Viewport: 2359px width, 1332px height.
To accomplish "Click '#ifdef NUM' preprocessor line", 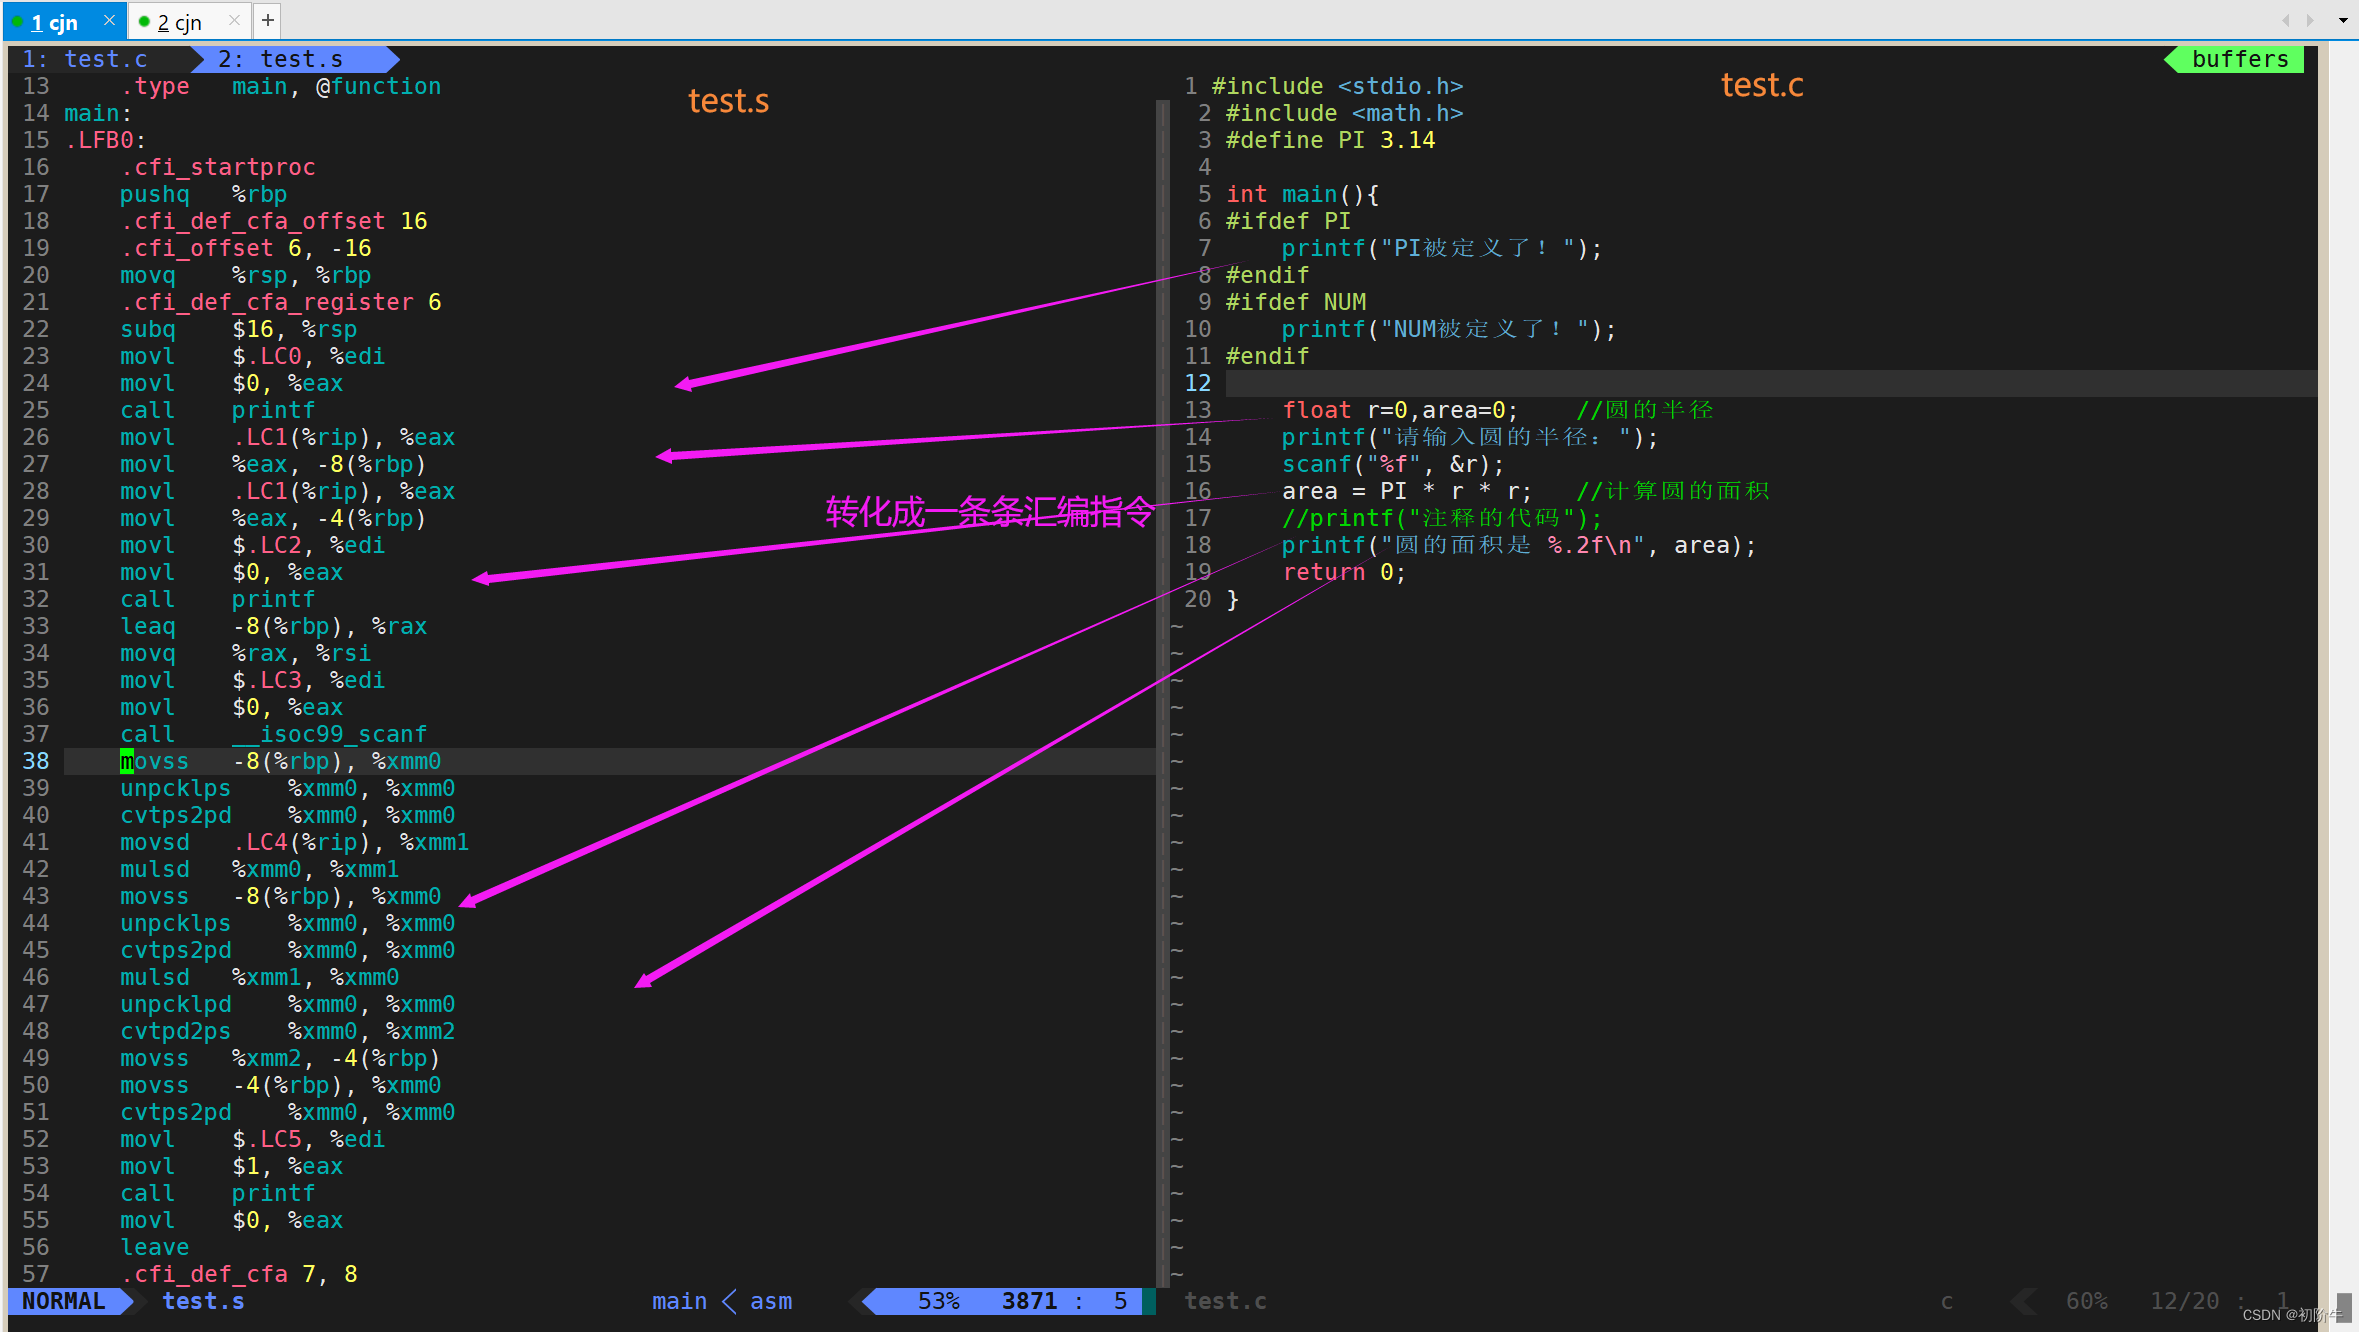I will [1296, 302].
